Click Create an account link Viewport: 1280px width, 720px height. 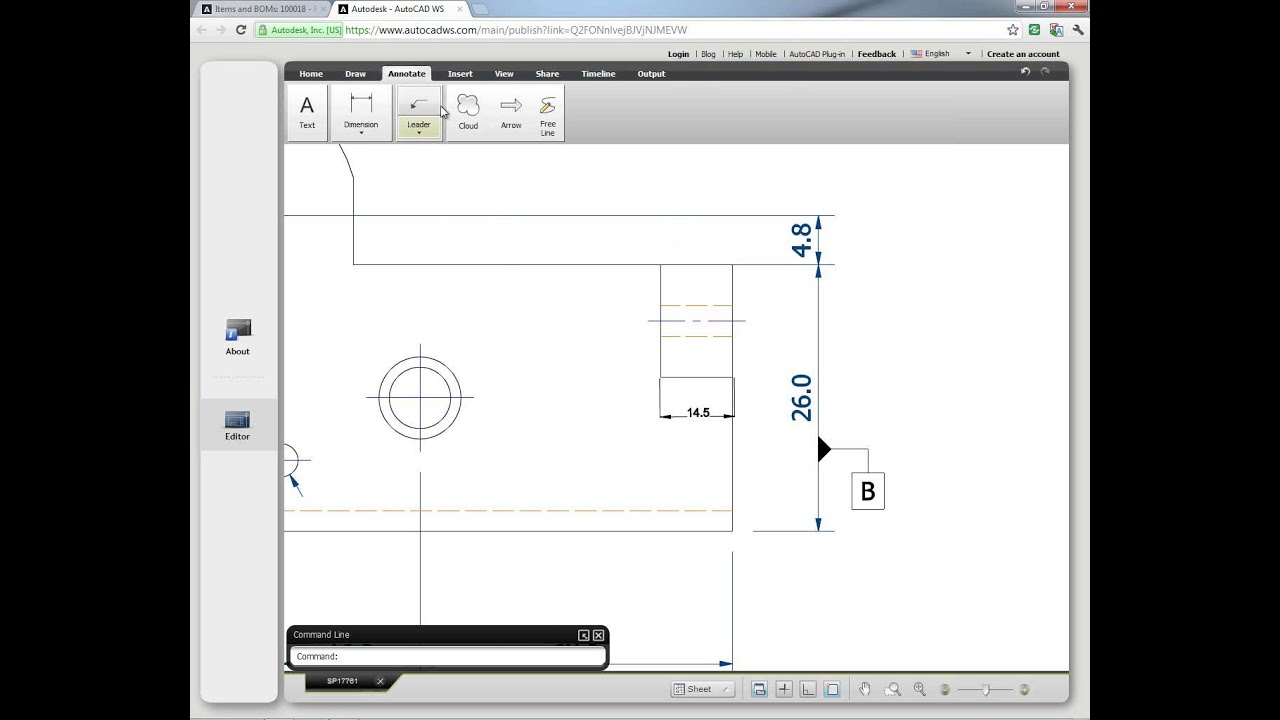pos(1023,54)
